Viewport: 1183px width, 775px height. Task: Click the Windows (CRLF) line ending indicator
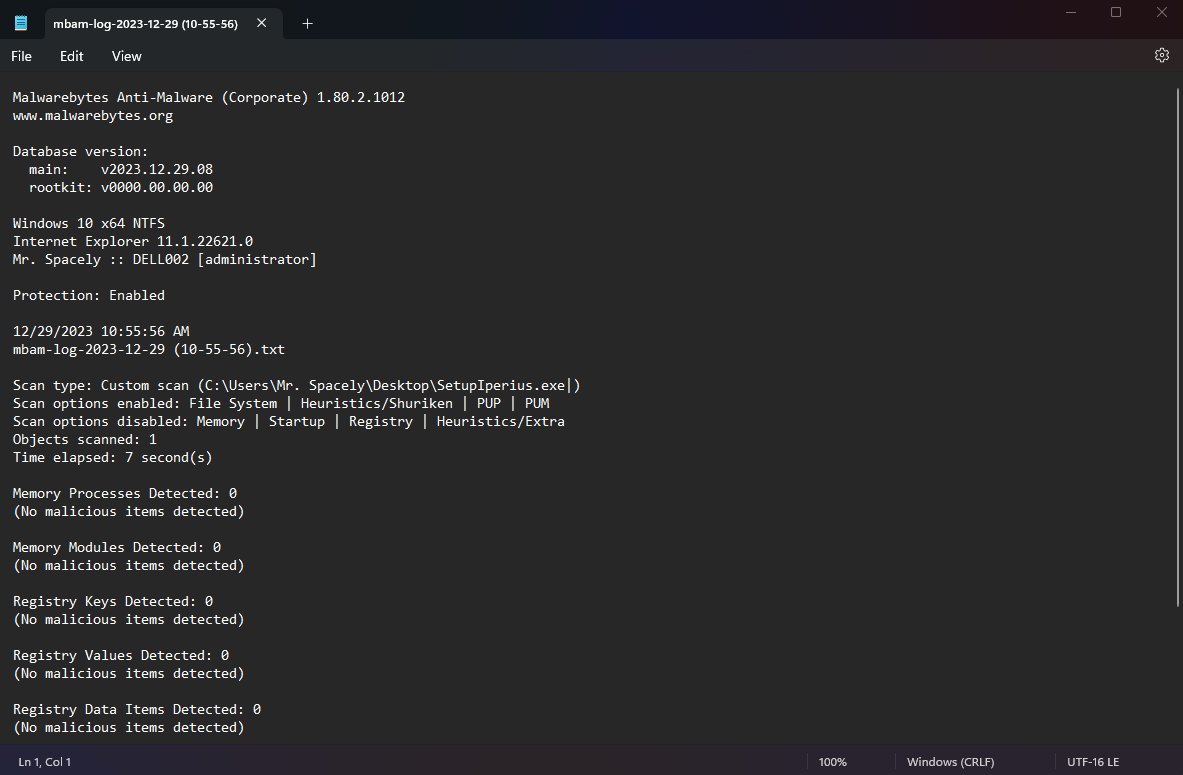tap(950, 762)
